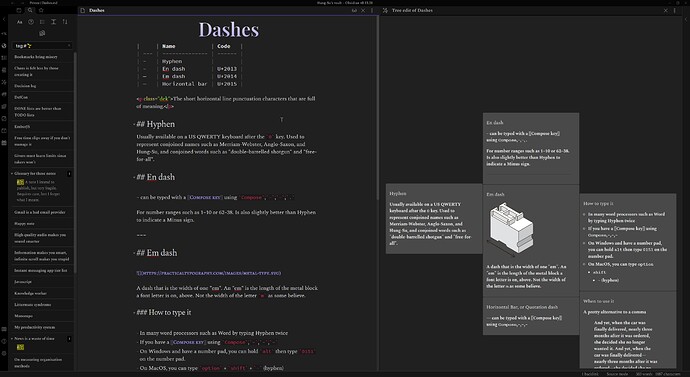
Task: Open the file explorer tab icon
Action: 19,10
